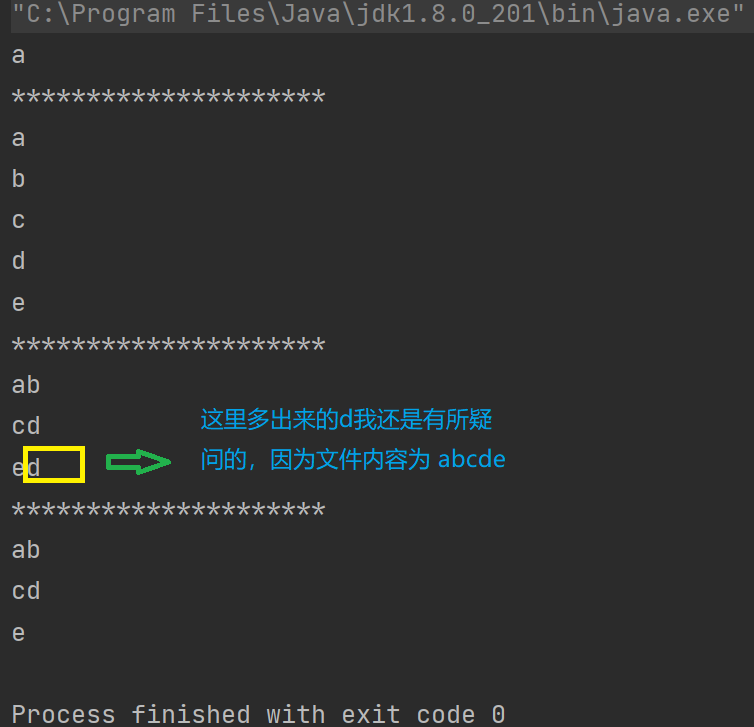Viewport: 754px width, 727px height.
Task: Click the asterisk row below the yellow box
Action: (x=168, y=510)
